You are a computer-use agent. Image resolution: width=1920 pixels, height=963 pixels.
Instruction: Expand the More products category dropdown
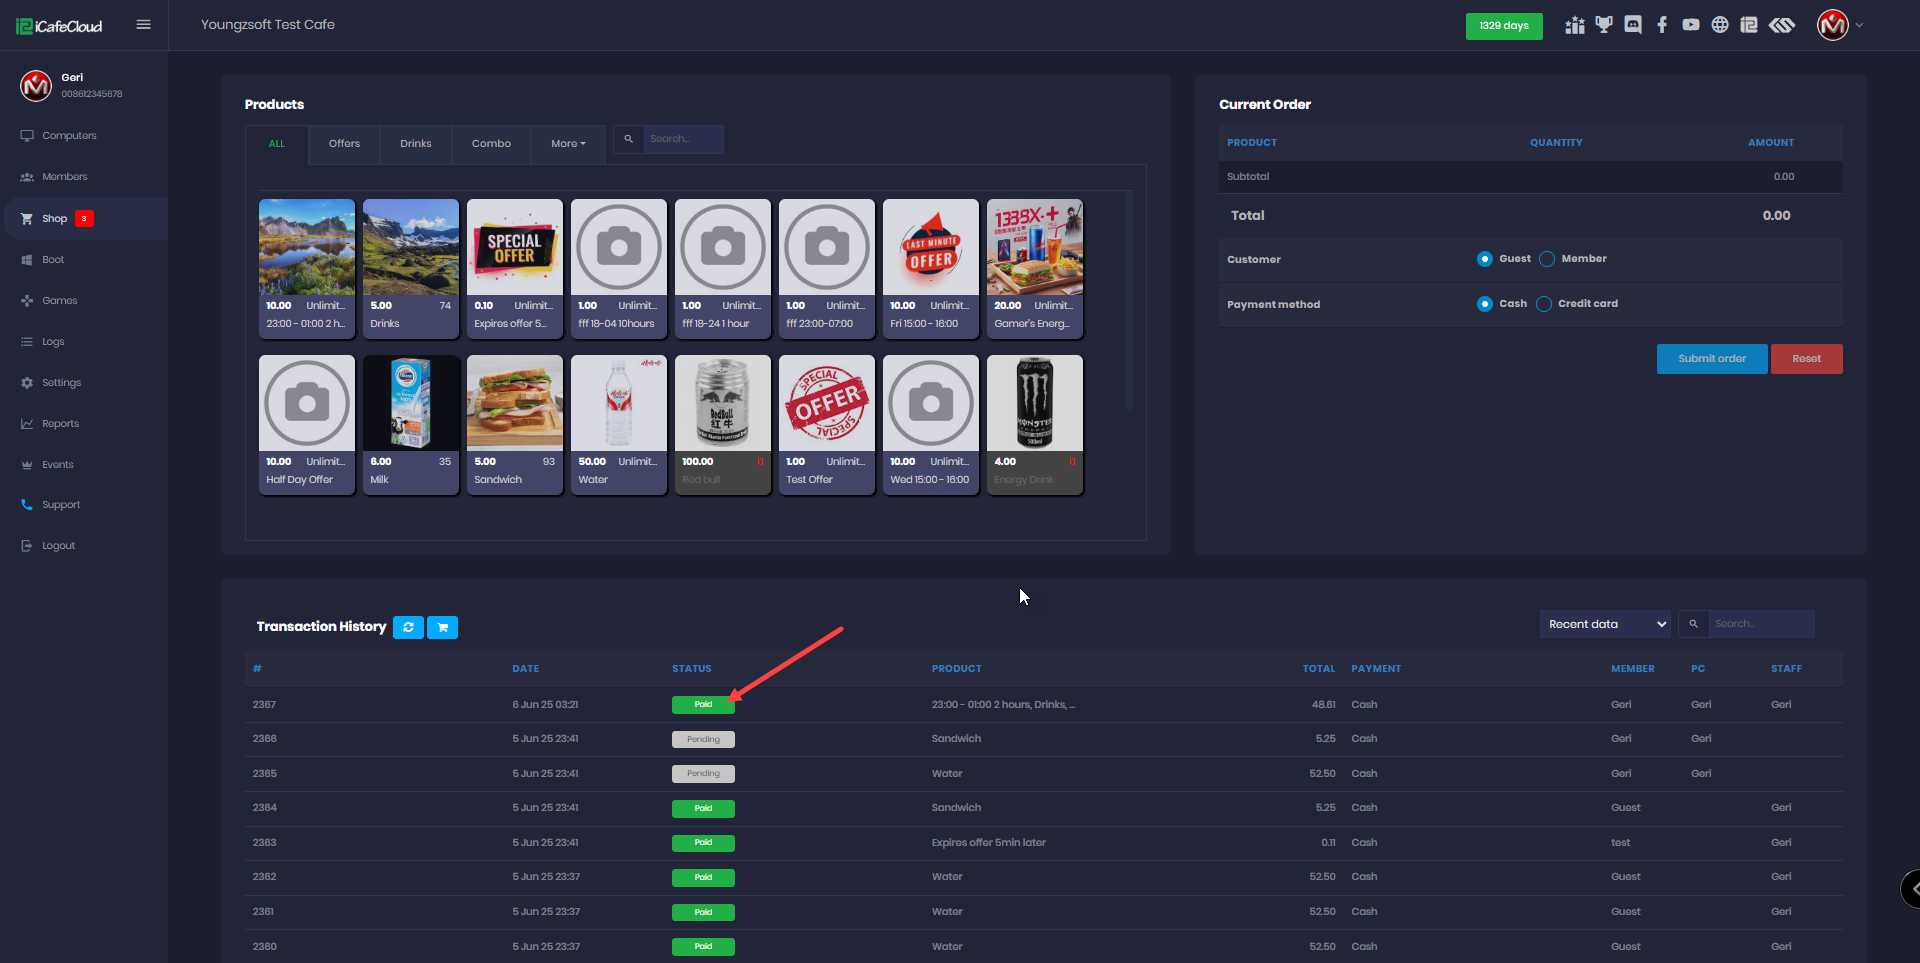pos(568,144)
